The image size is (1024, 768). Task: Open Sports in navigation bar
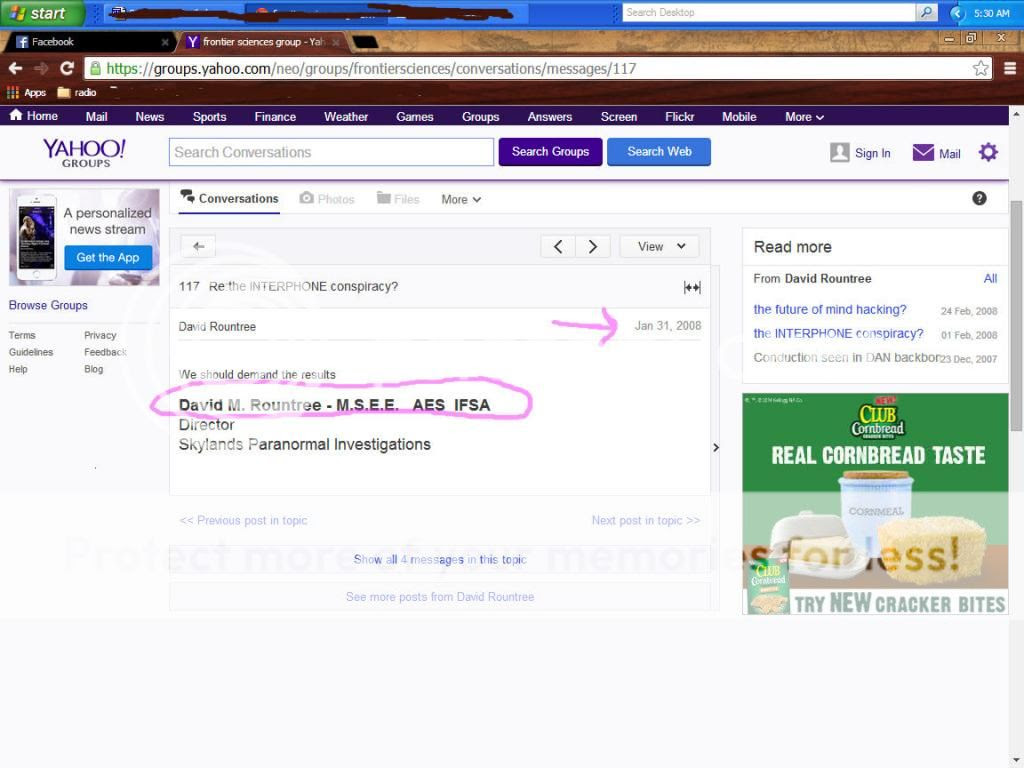pyautogui.click(x=209, y=117)
